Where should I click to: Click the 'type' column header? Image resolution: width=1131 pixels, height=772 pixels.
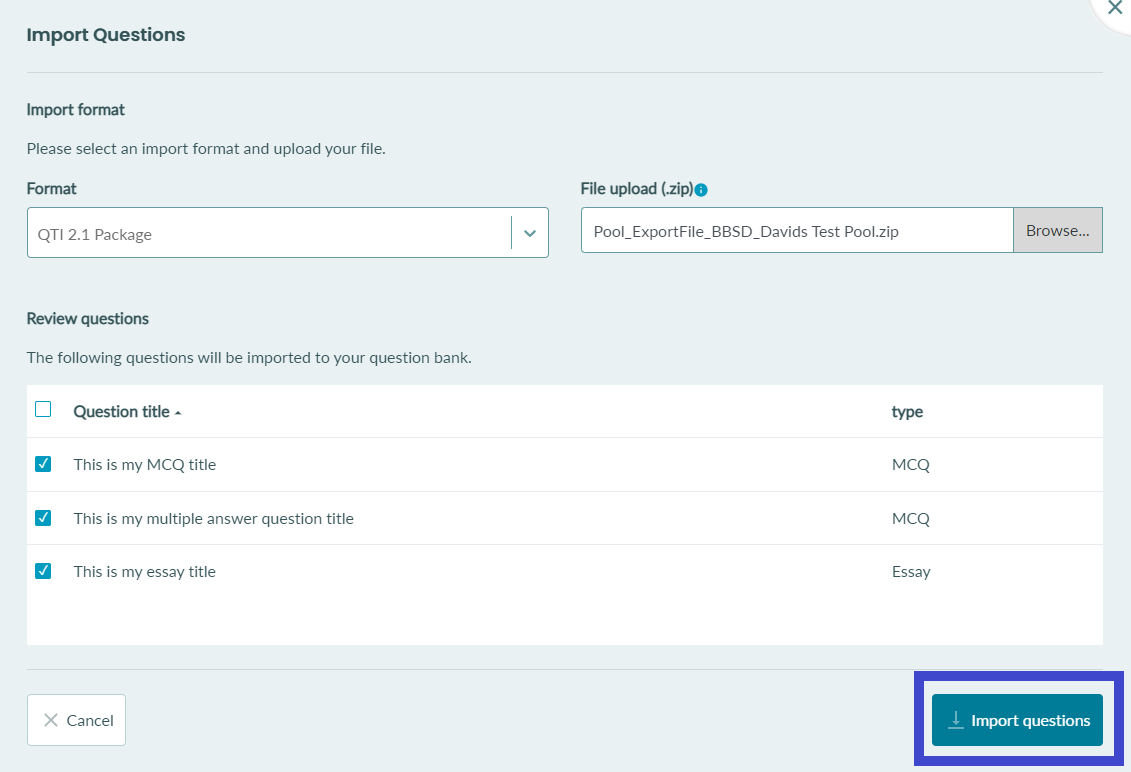(907, 412)
